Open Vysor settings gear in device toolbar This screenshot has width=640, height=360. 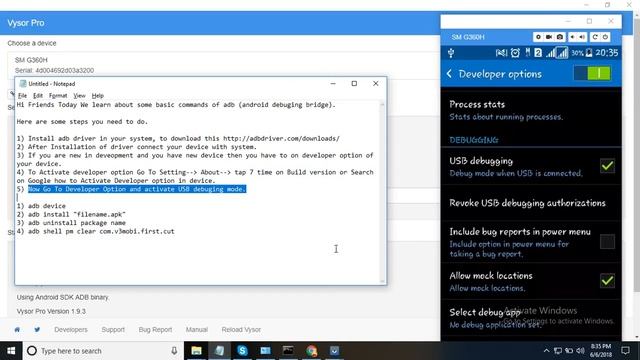coord(538,37)
